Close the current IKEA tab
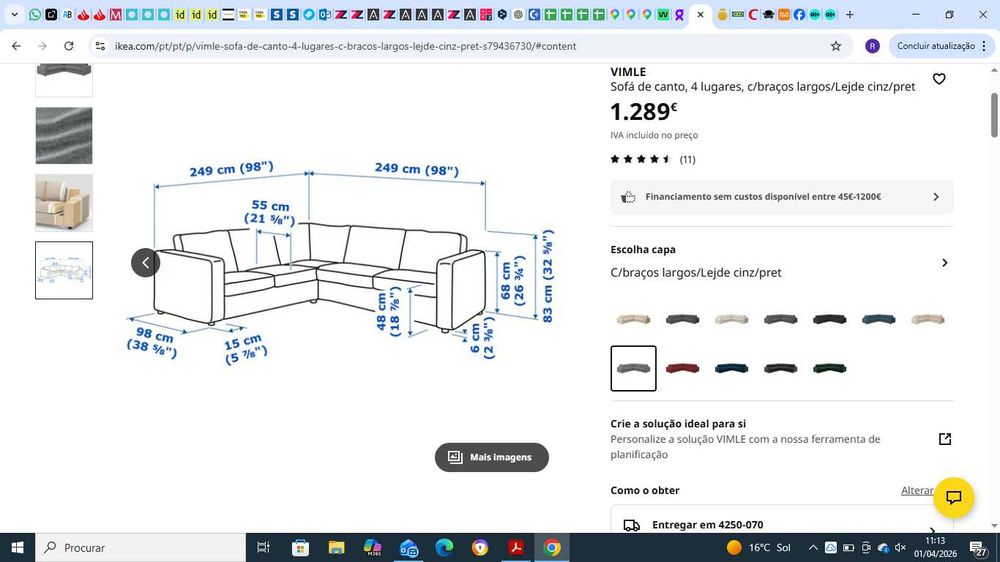Screen dimensions: 1000x562 (x=700, y=14)
